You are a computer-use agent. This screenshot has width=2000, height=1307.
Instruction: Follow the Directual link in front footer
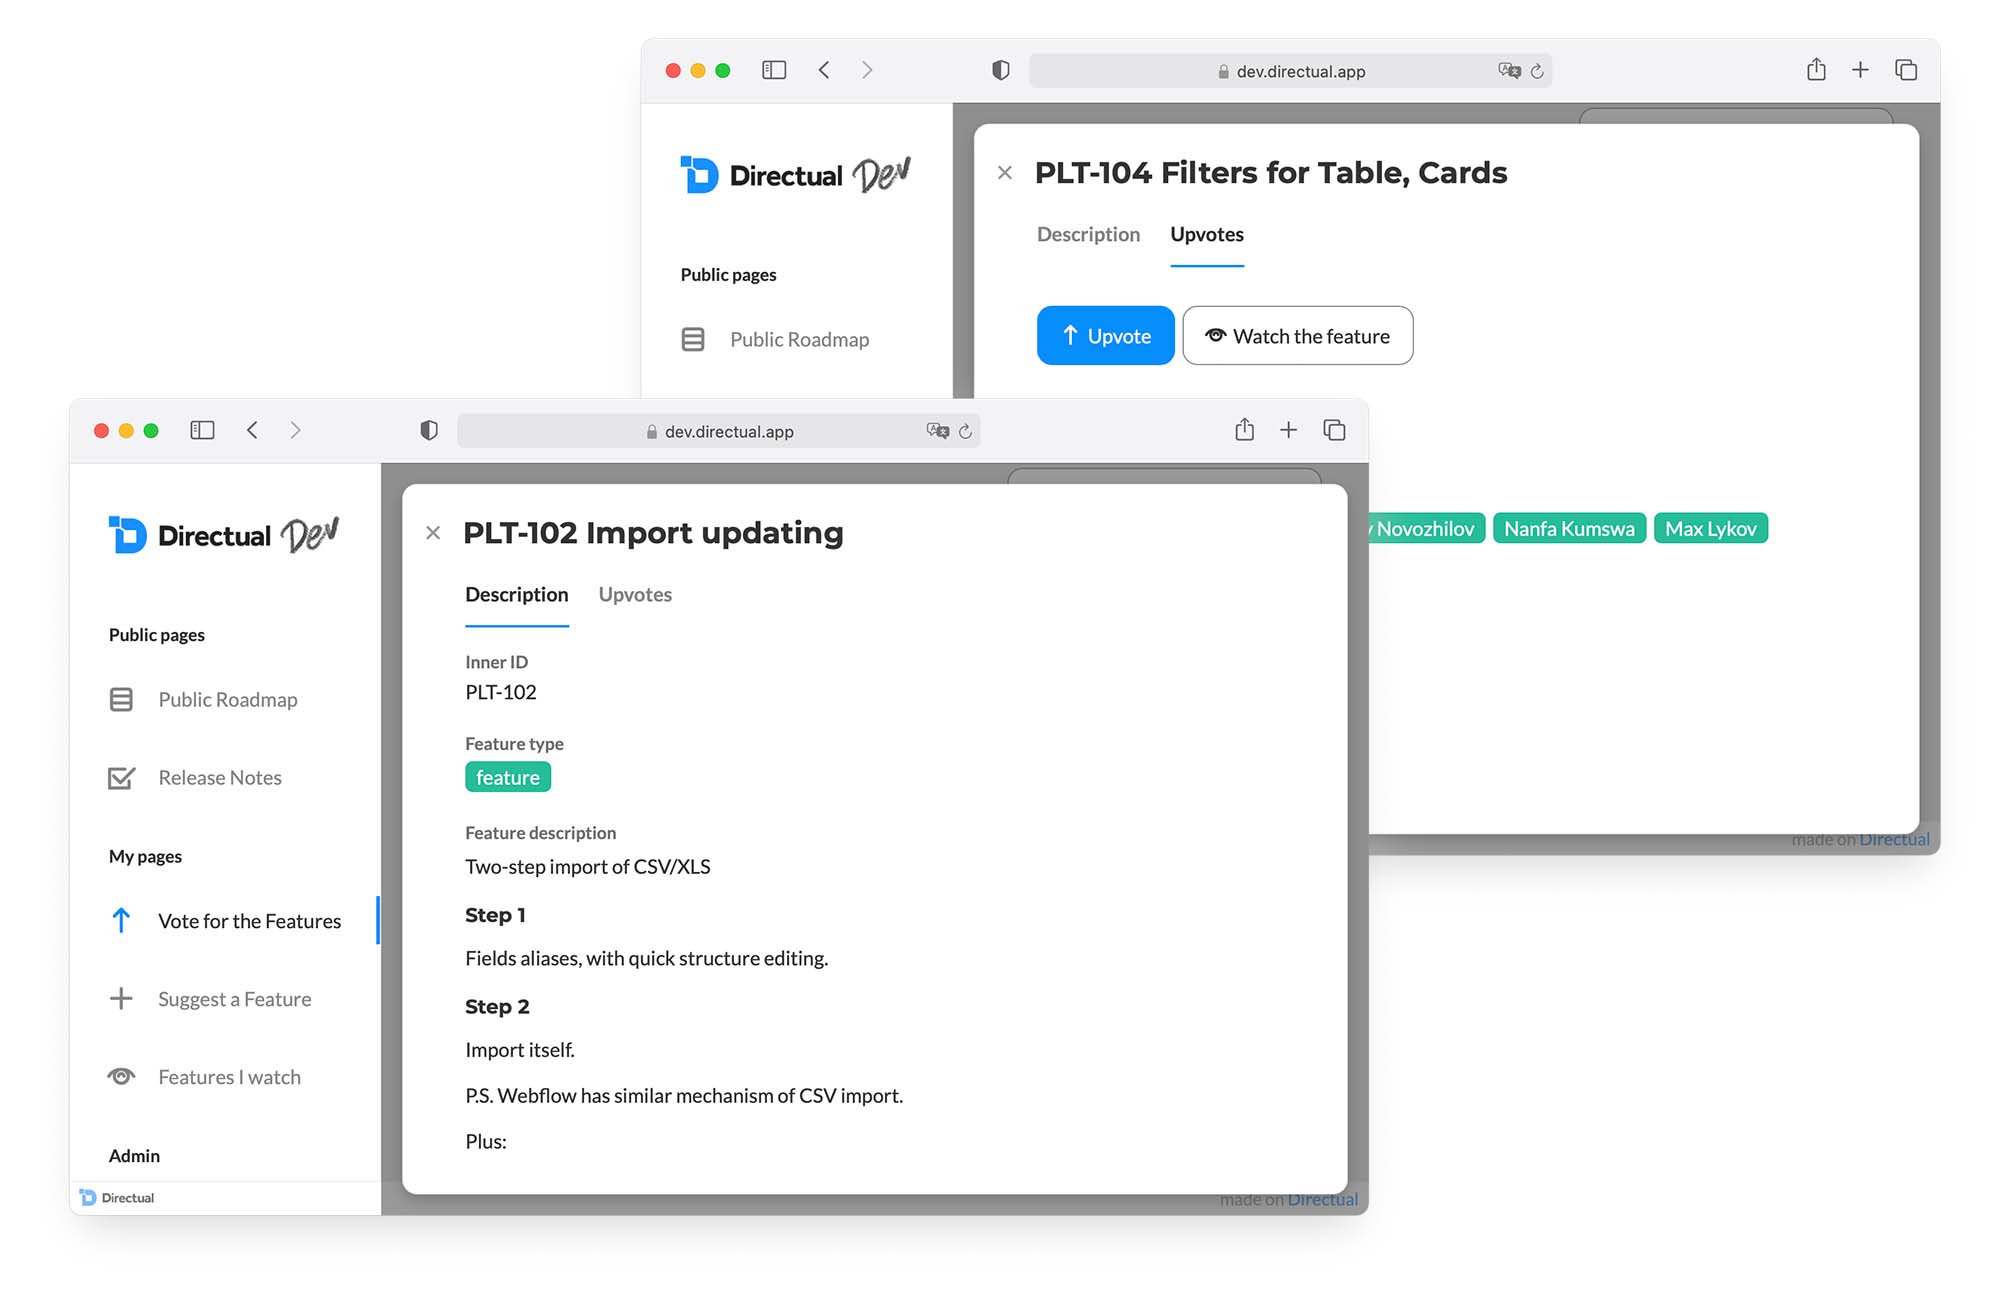click(x=1322, y=1199)
